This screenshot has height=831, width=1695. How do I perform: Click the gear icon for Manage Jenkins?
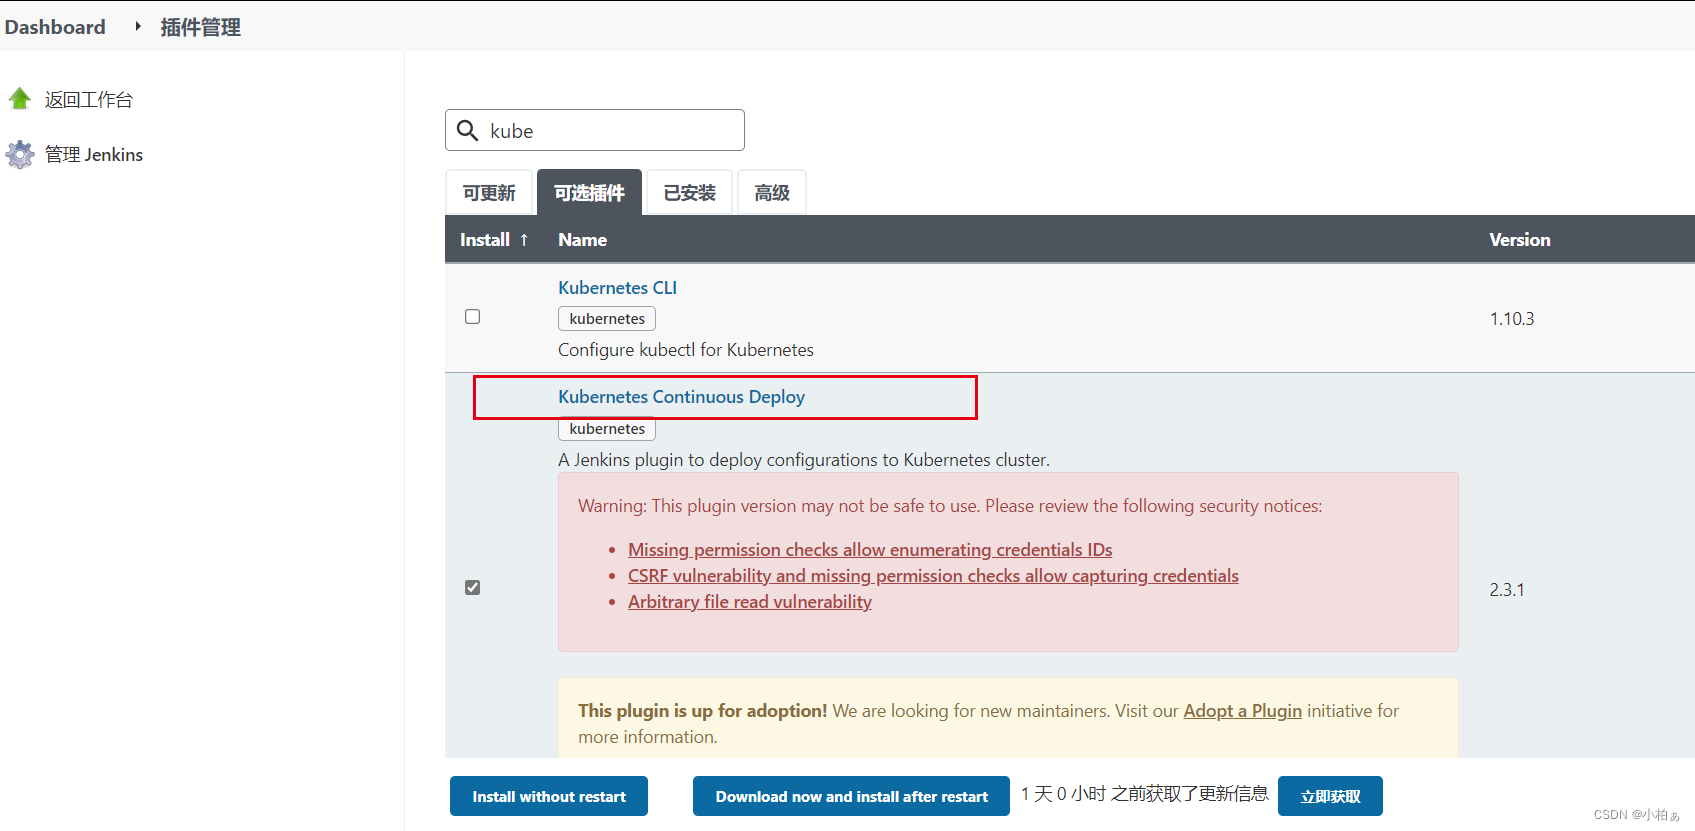tap(20, 154)
